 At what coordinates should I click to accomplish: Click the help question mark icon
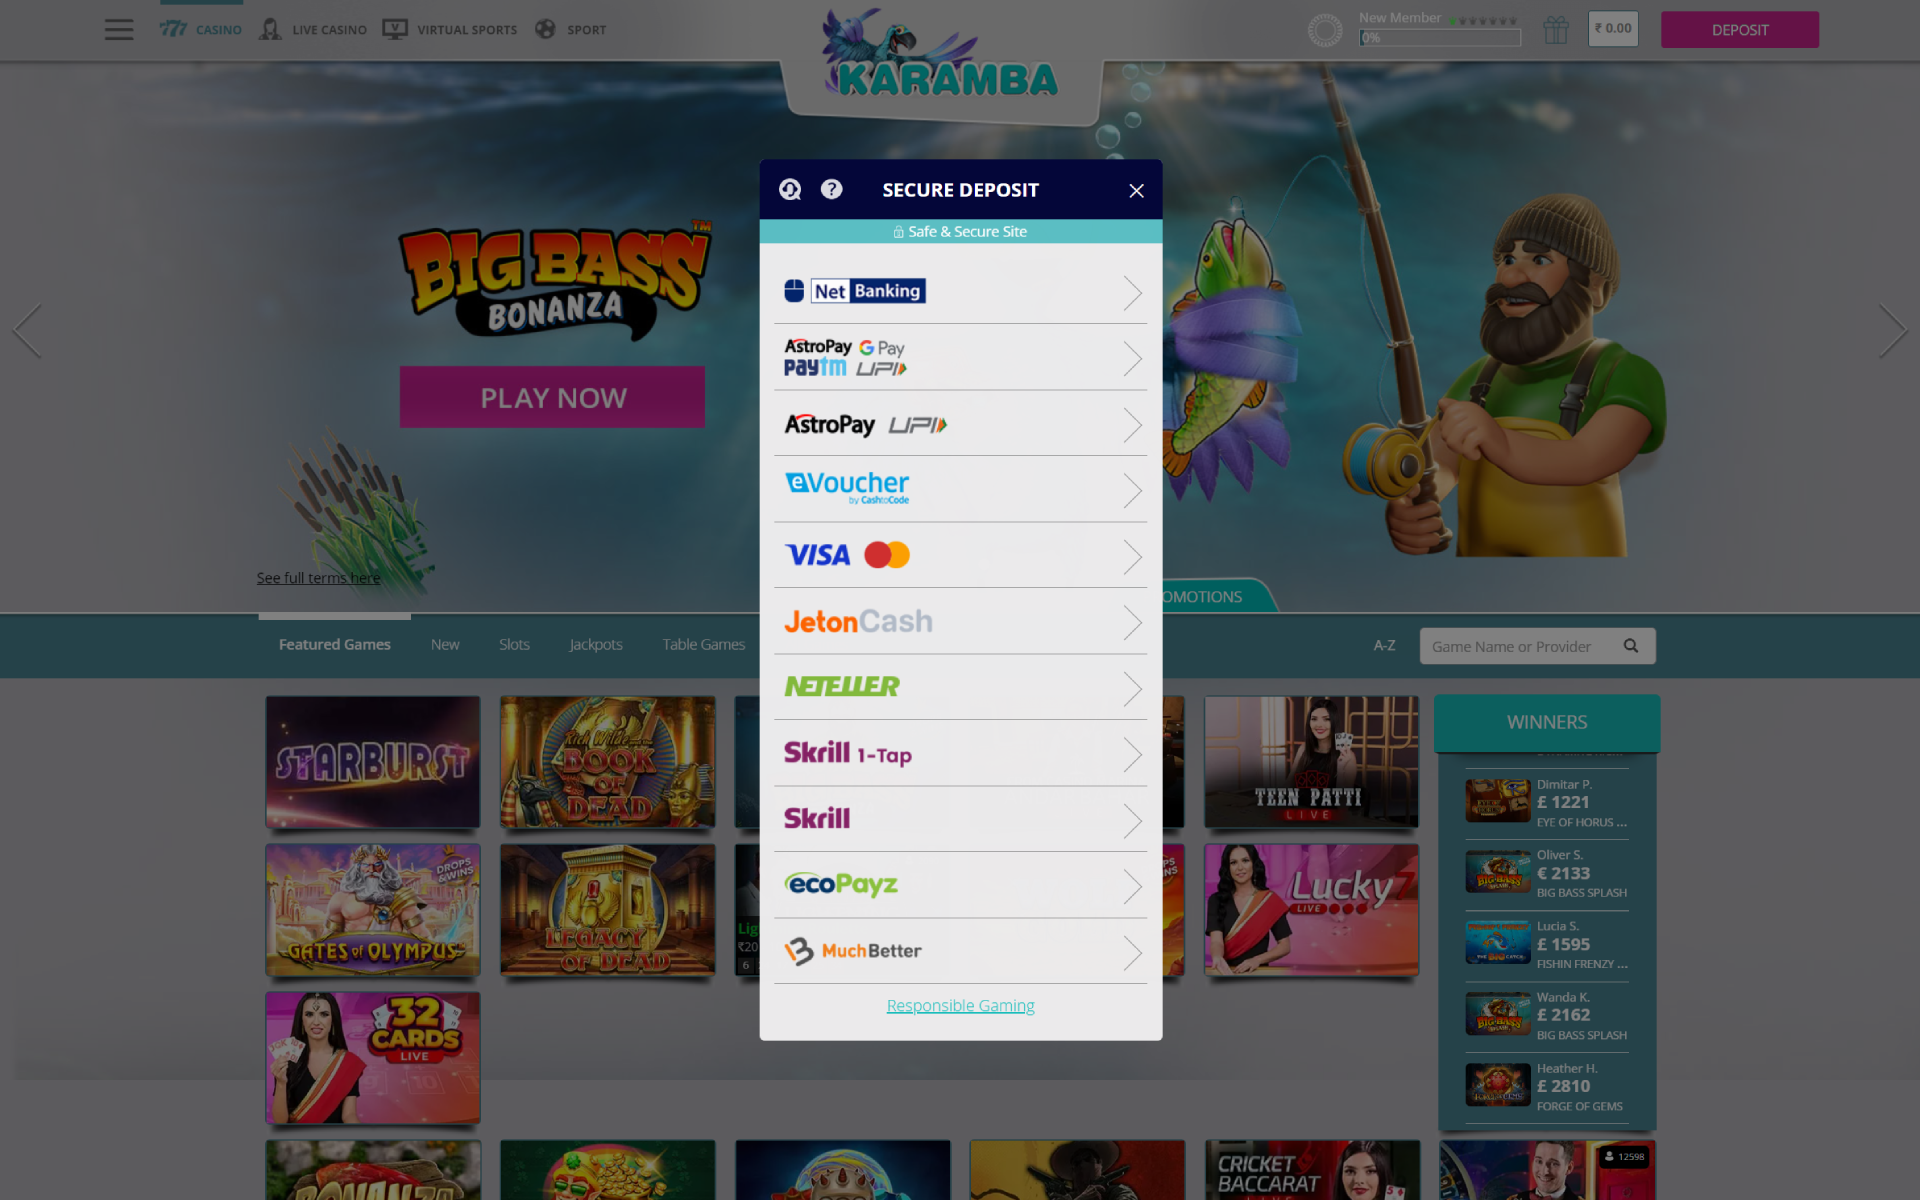(829, 191)
